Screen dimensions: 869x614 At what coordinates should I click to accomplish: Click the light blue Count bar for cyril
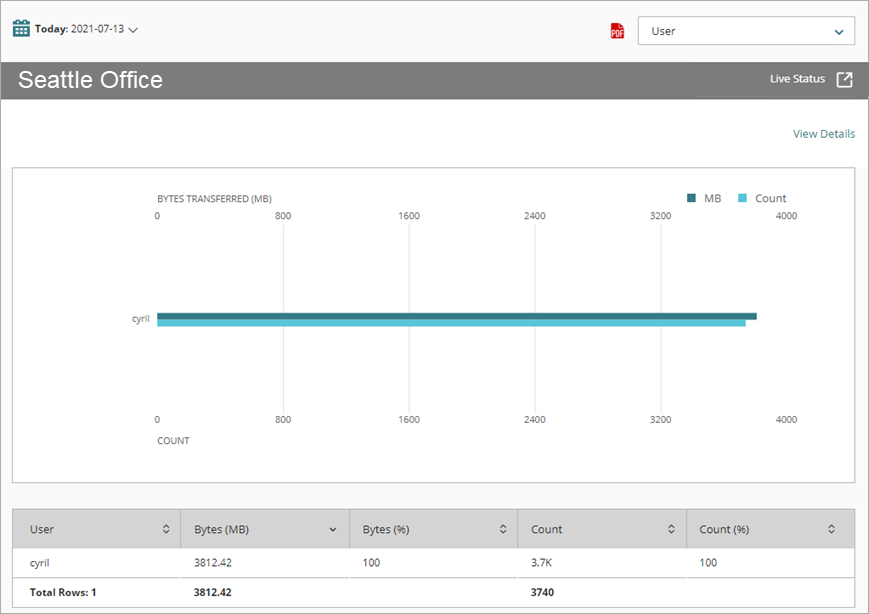click(451, 323)
